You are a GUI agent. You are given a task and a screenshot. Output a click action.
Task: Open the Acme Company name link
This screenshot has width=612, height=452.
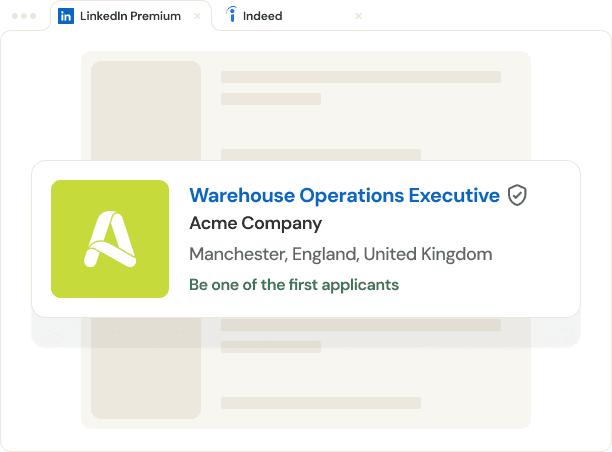[x=255, y=223]
